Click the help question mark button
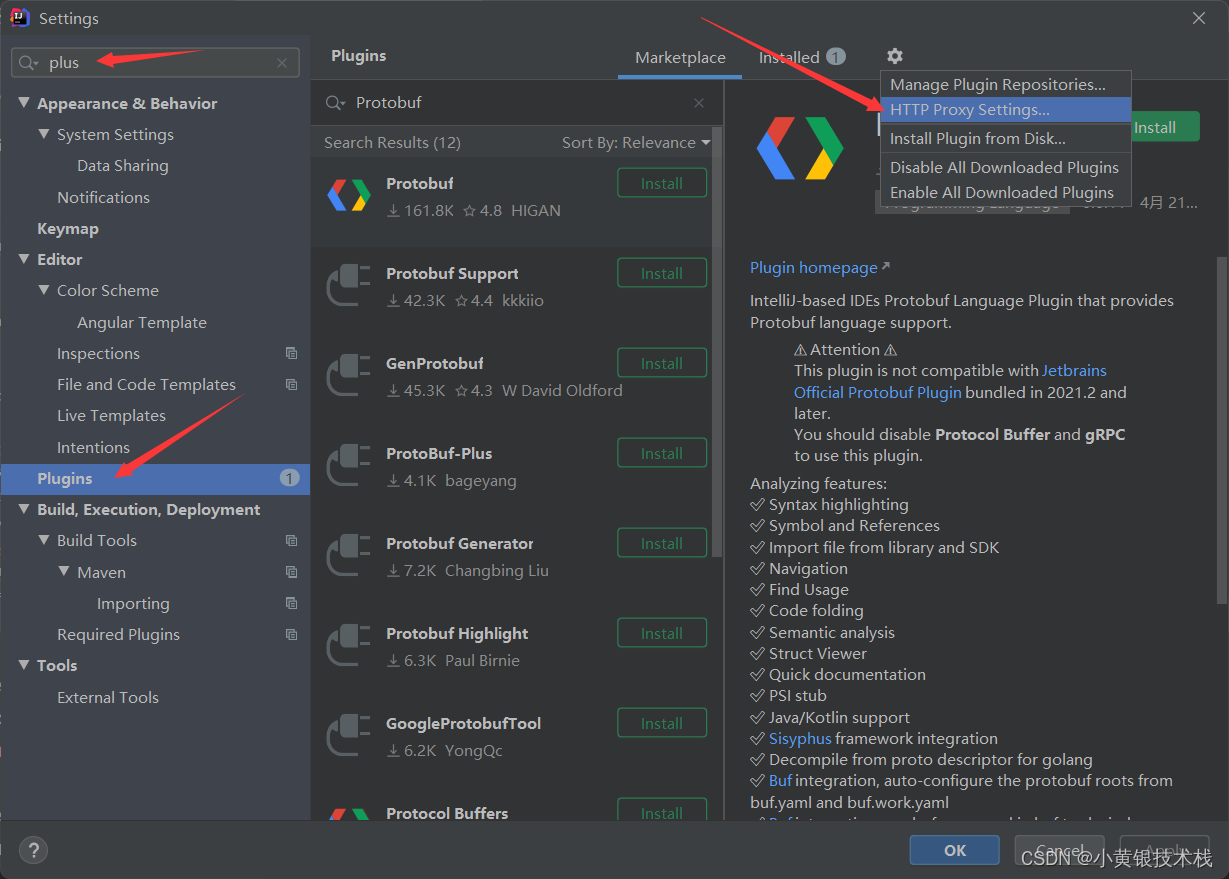This screenshot has height=879, width=1229. point(33,851)
